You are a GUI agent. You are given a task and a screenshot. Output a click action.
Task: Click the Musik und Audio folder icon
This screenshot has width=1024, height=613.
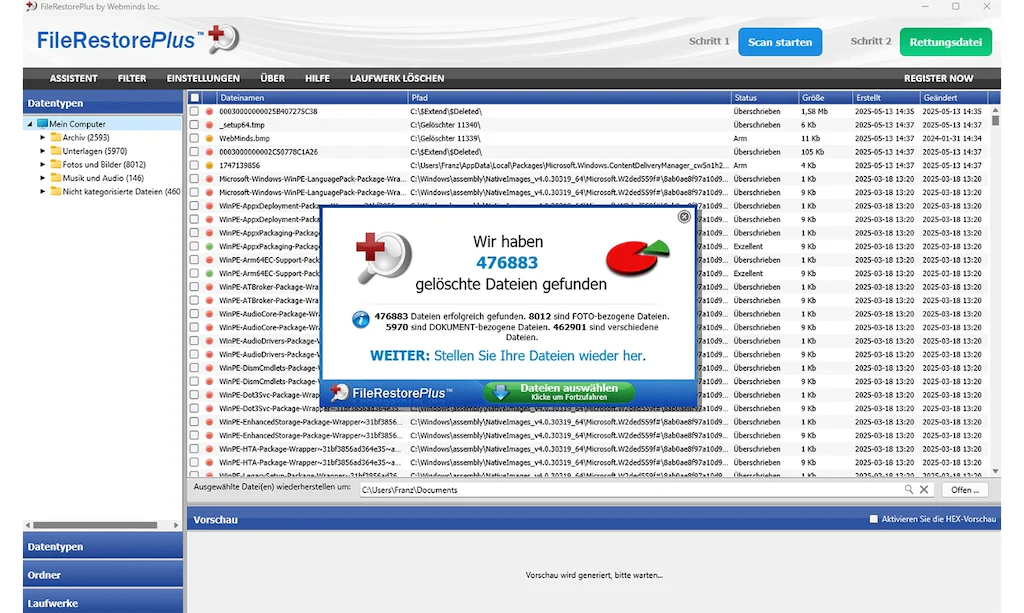coord(56,178)
